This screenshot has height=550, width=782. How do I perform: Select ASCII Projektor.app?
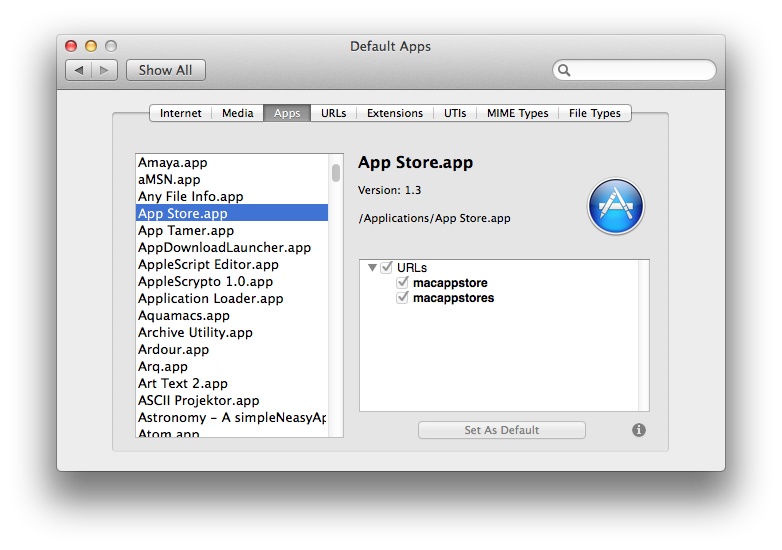pos(232,400)
